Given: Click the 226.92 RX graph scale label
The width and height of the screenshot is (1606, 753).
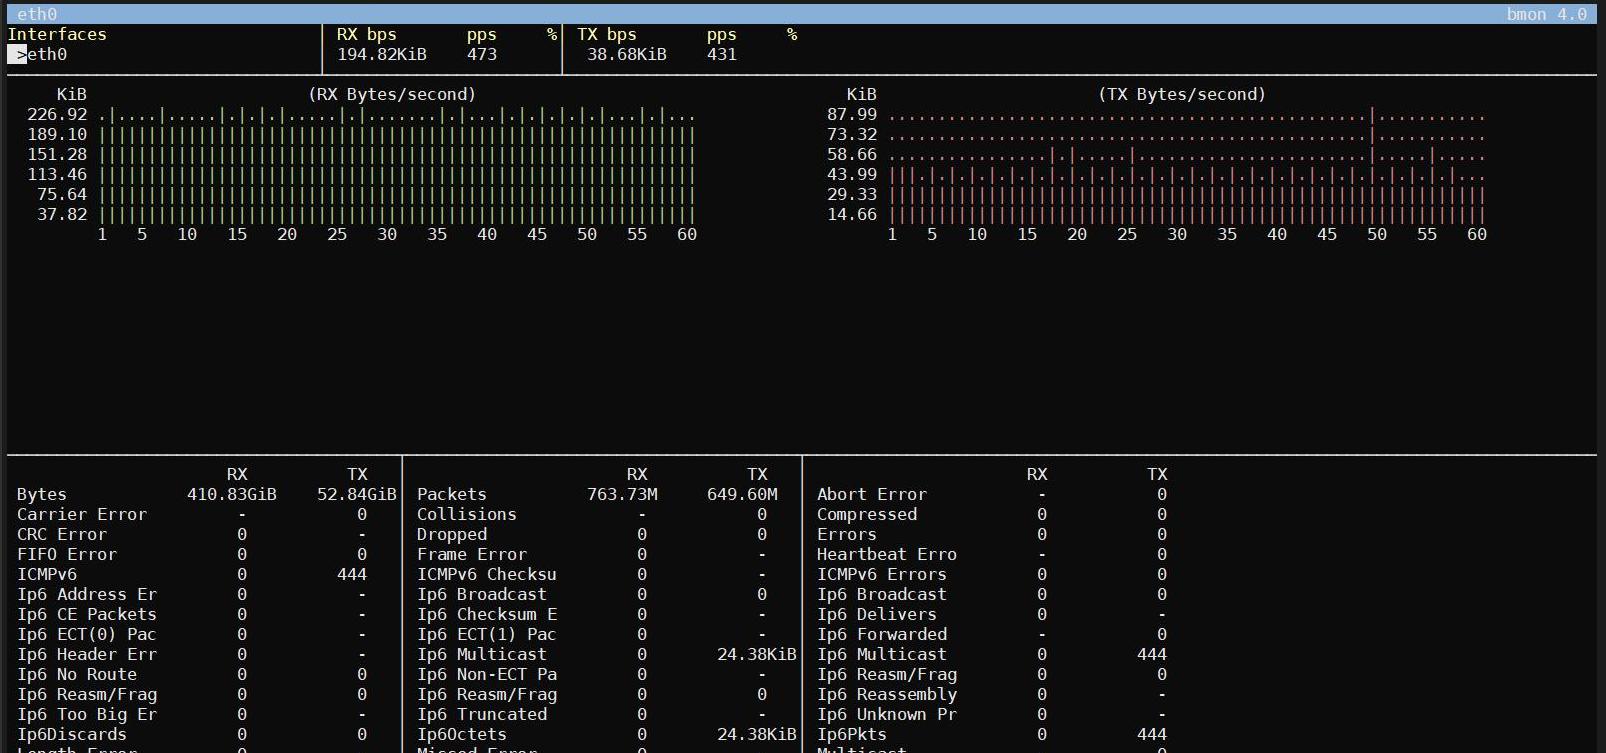Looking at the screenshot, I should [x=57, y=114].
